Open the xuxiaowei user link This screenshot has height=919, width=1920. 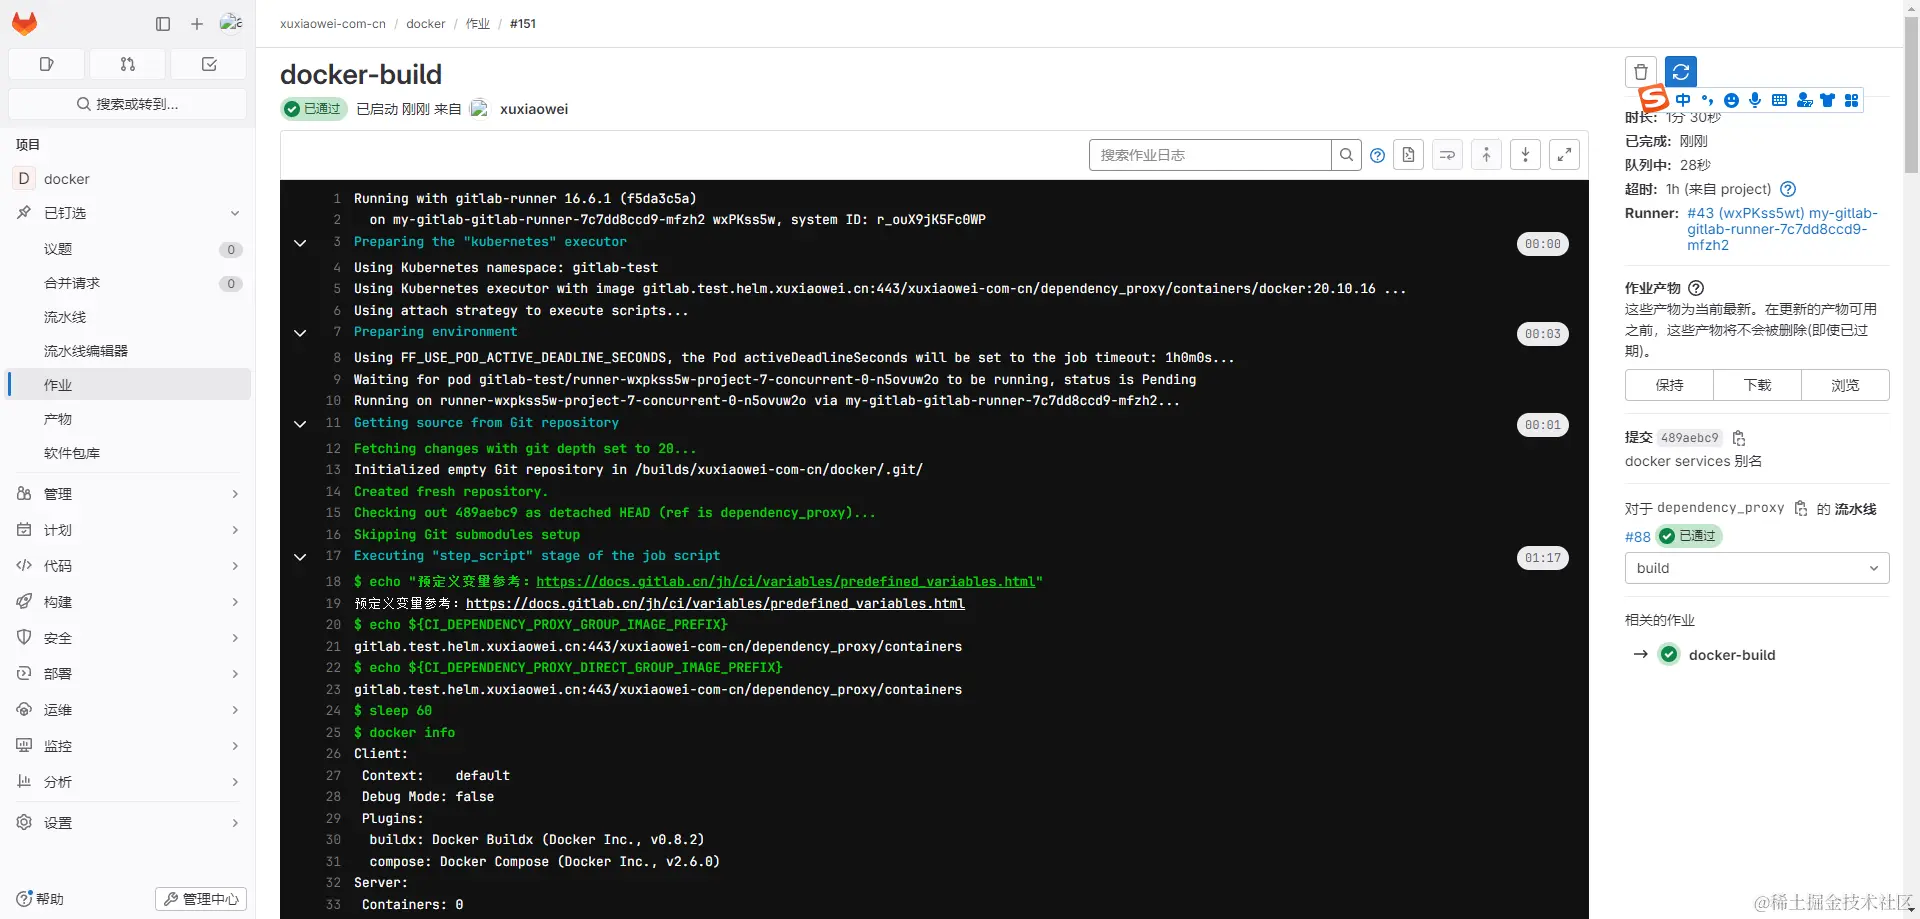534,109
